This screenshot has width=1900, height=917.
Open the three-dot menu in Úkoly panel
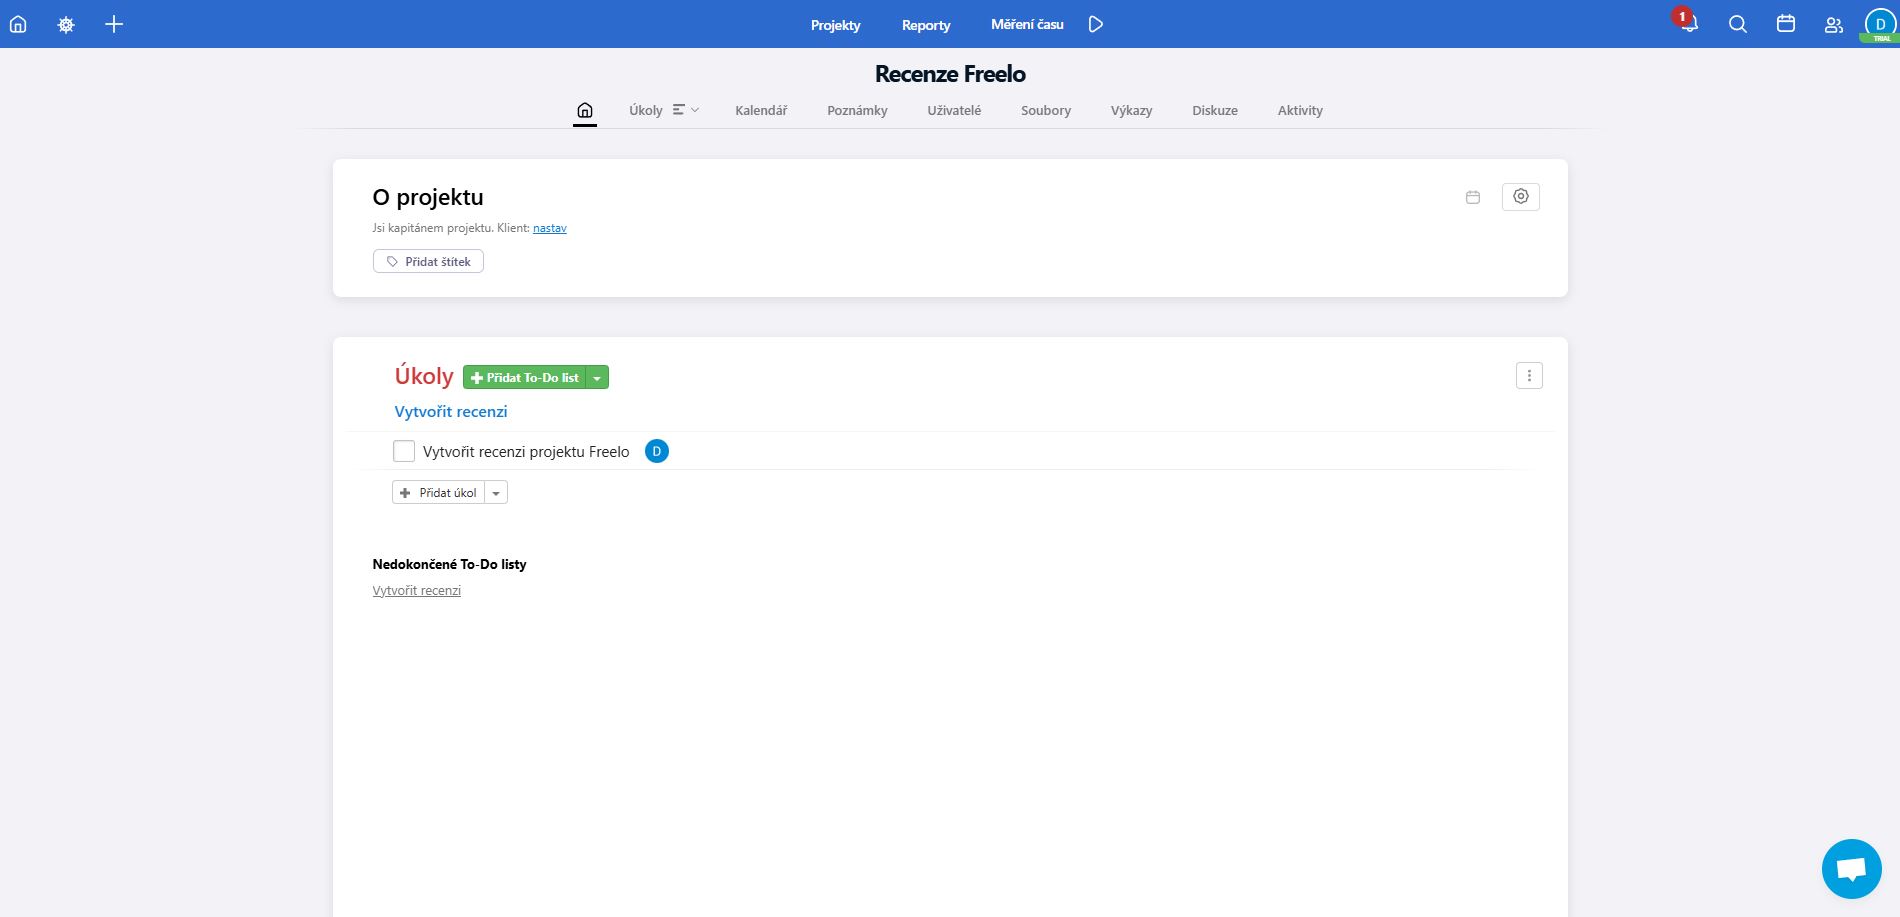(x=1529, y=376)
